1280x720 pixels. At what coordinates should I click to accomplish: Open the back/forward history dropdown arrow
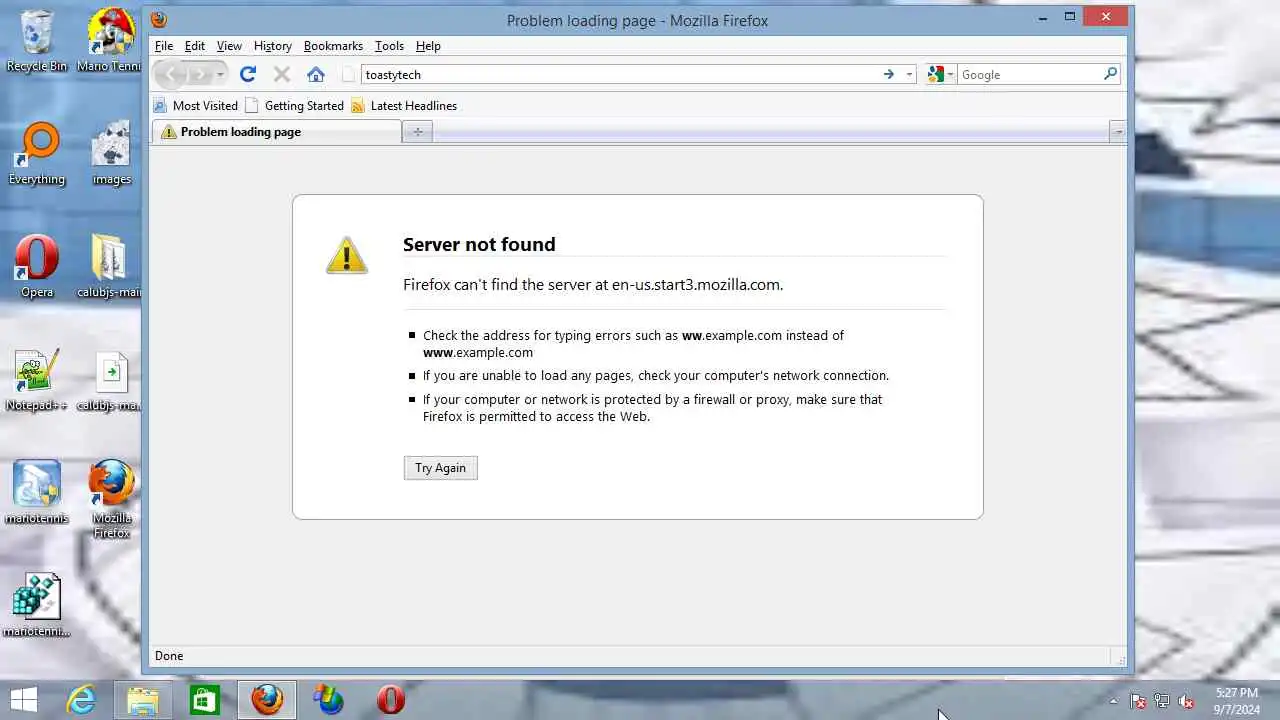tap(220, 74)
